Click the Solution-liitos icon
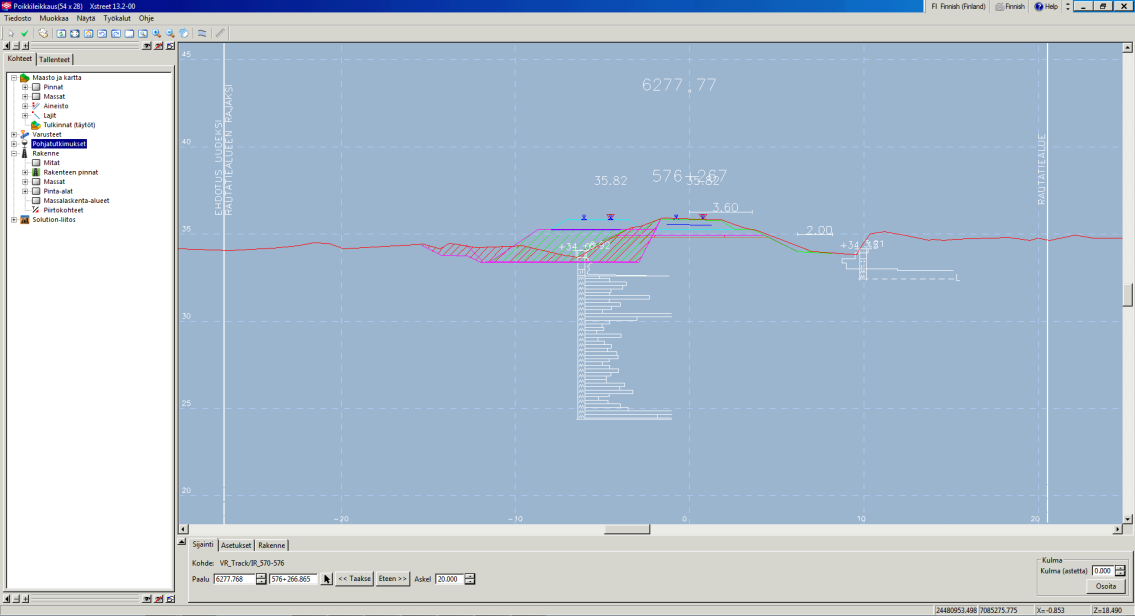The height and width of the screenshot is (616, 1135). 25,220
